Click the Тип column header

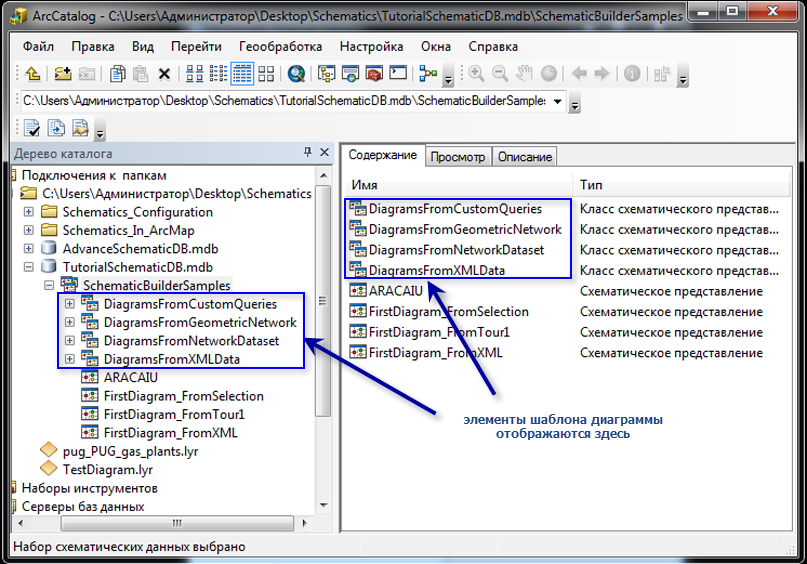(x=590, y=185)
